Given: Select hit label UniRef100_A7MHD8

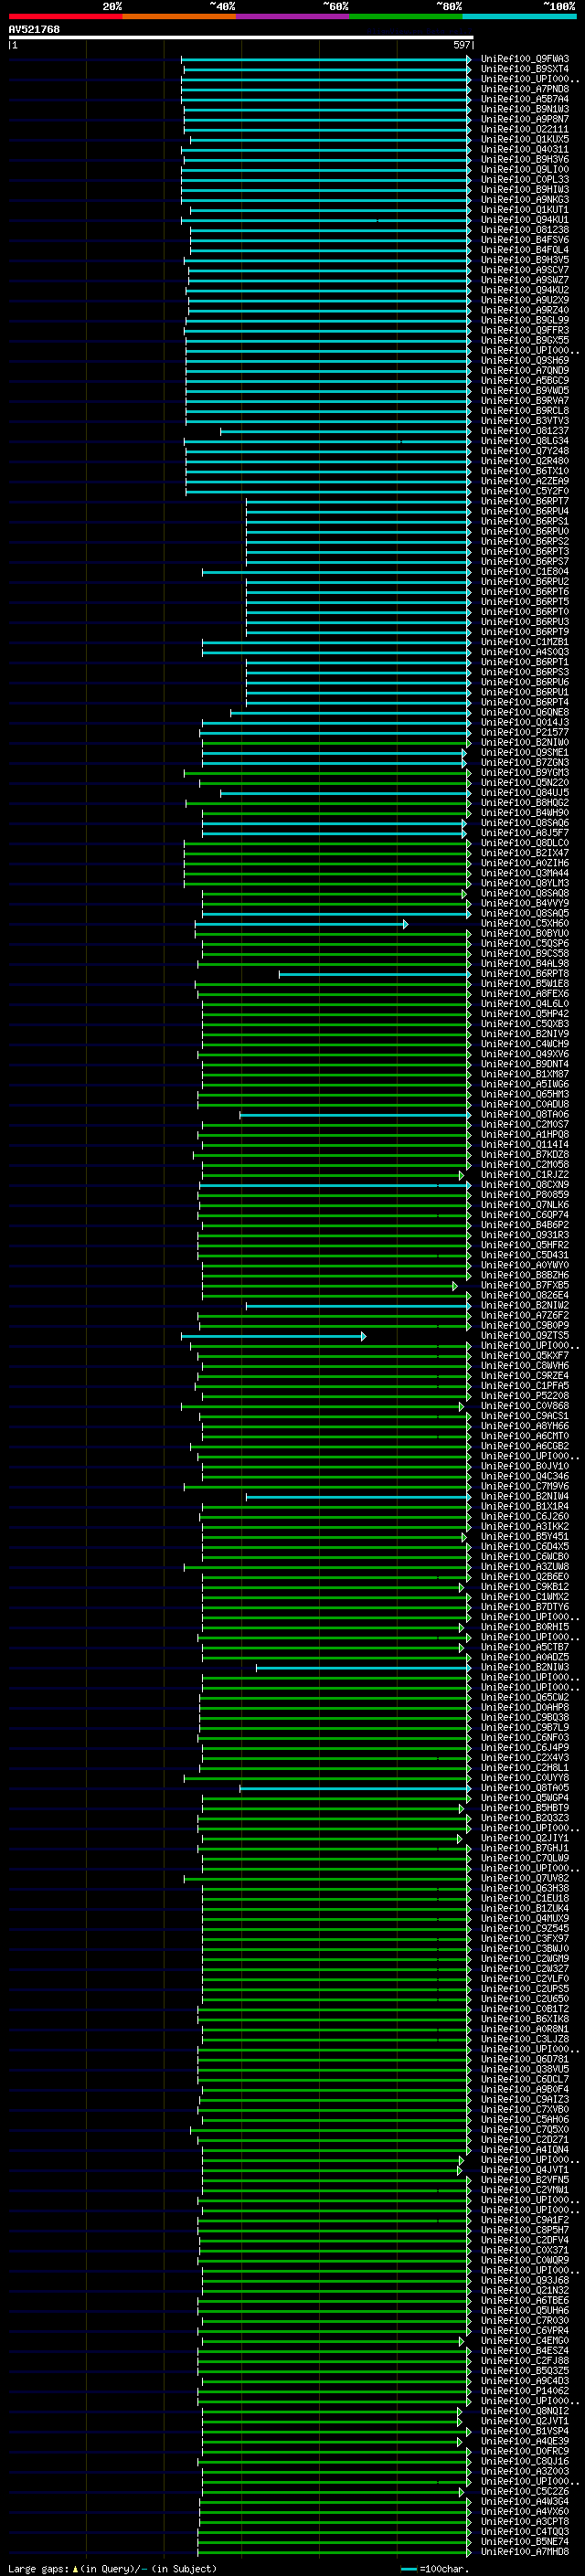Looking at the screenshot, I should pos(525,2552).
